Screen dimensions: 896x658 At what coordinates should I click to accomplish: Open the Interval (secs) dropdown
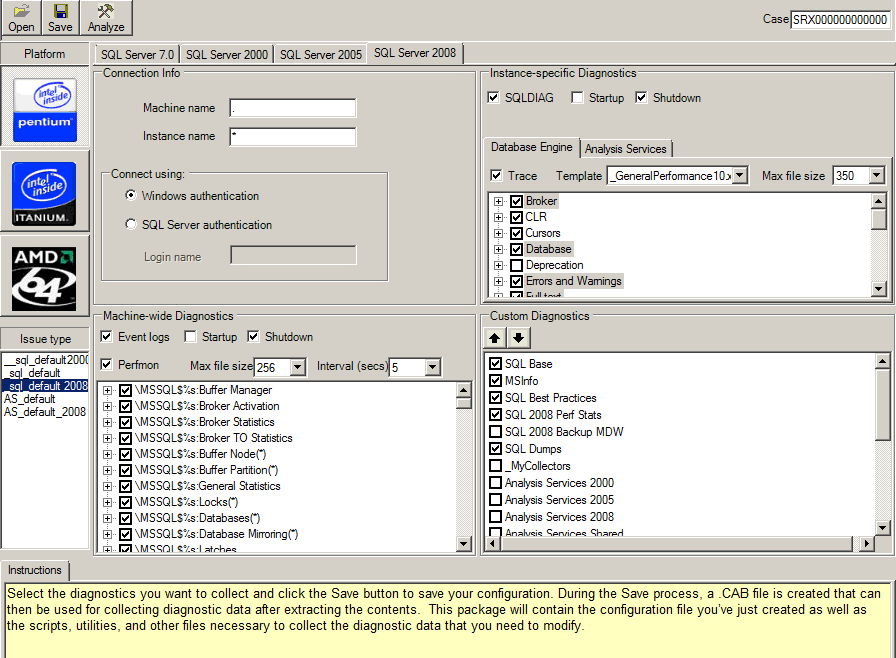coord(432,368)
